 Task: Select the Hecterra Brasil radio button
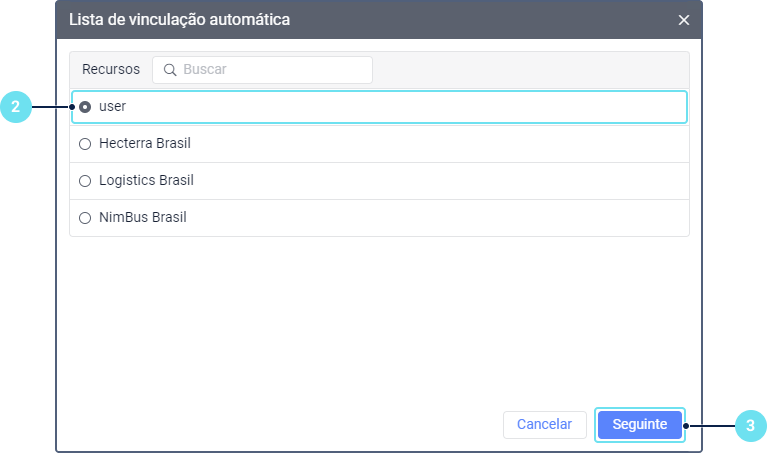pyautogui.click(x=85, y=144)
